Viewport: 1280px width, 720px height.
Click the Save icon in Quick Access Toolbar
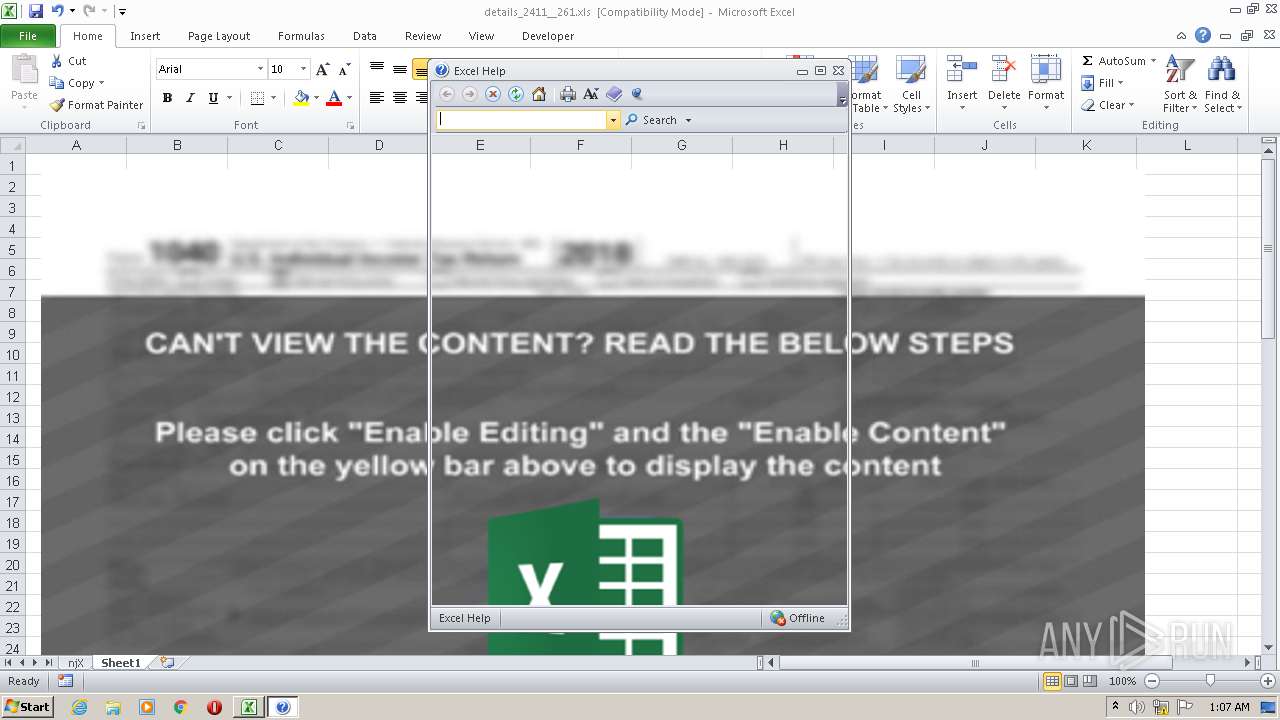pyautogui.click(x=36, y=11)
